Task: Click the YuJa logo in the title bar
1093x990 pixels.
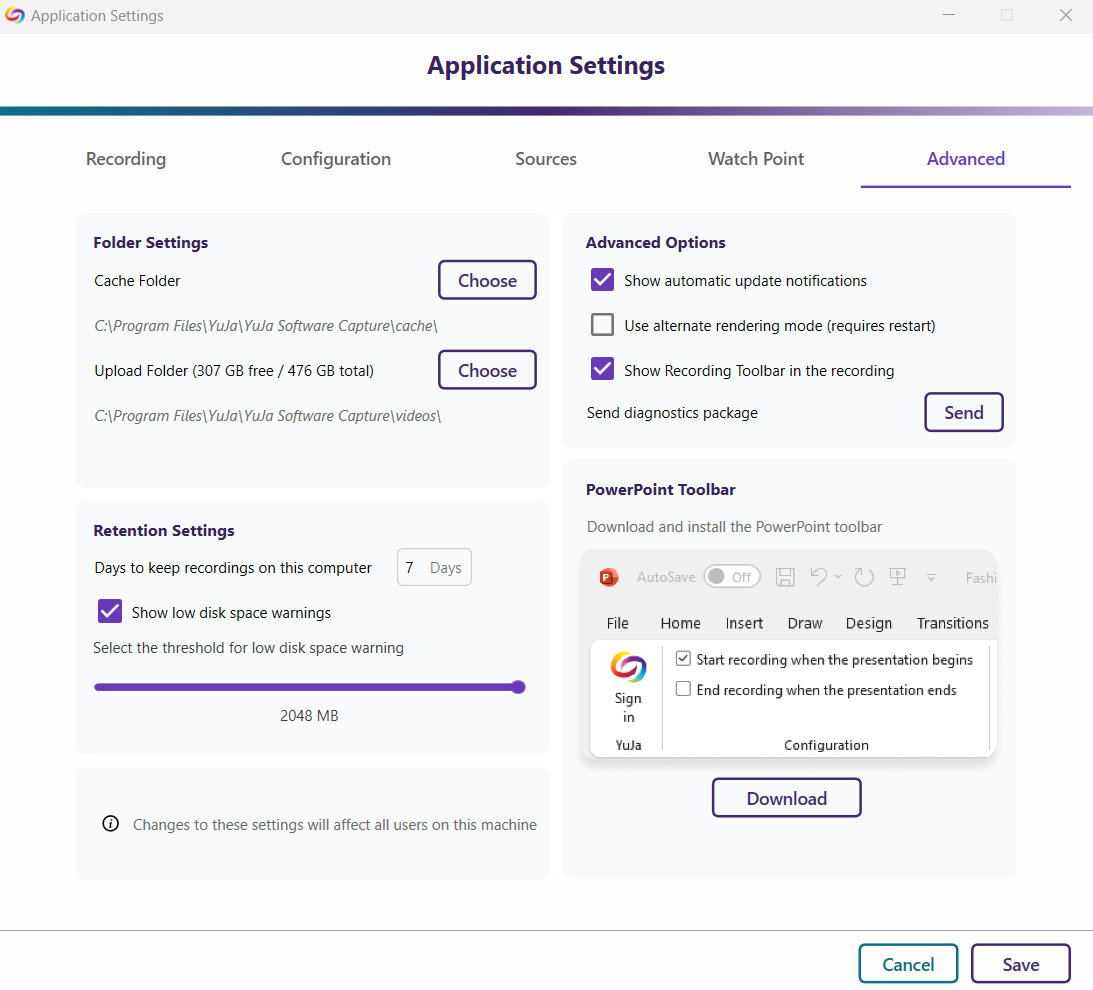Action: pos(15,15)
